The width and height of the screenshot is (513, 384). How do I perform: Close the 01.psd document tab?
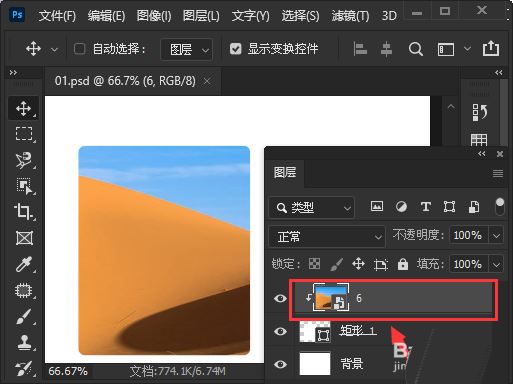click(207, 81)
